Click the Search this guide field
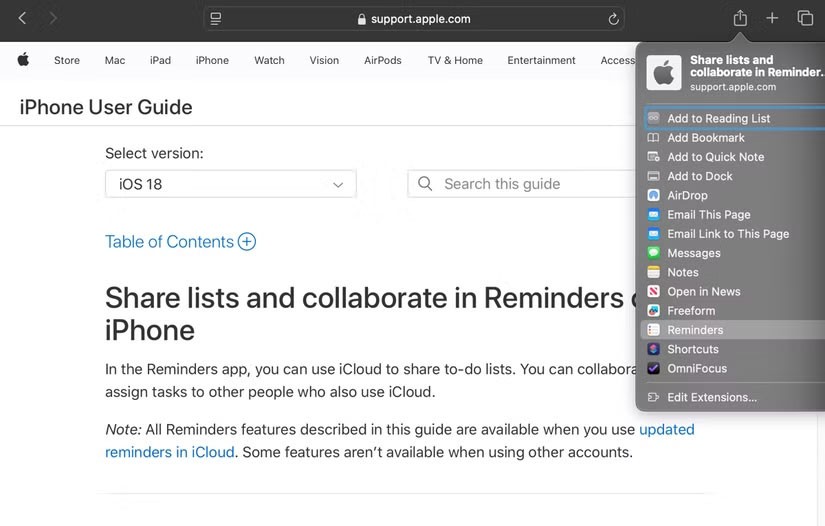The width and height of the screenshot is (825, 526). [520, 184]
